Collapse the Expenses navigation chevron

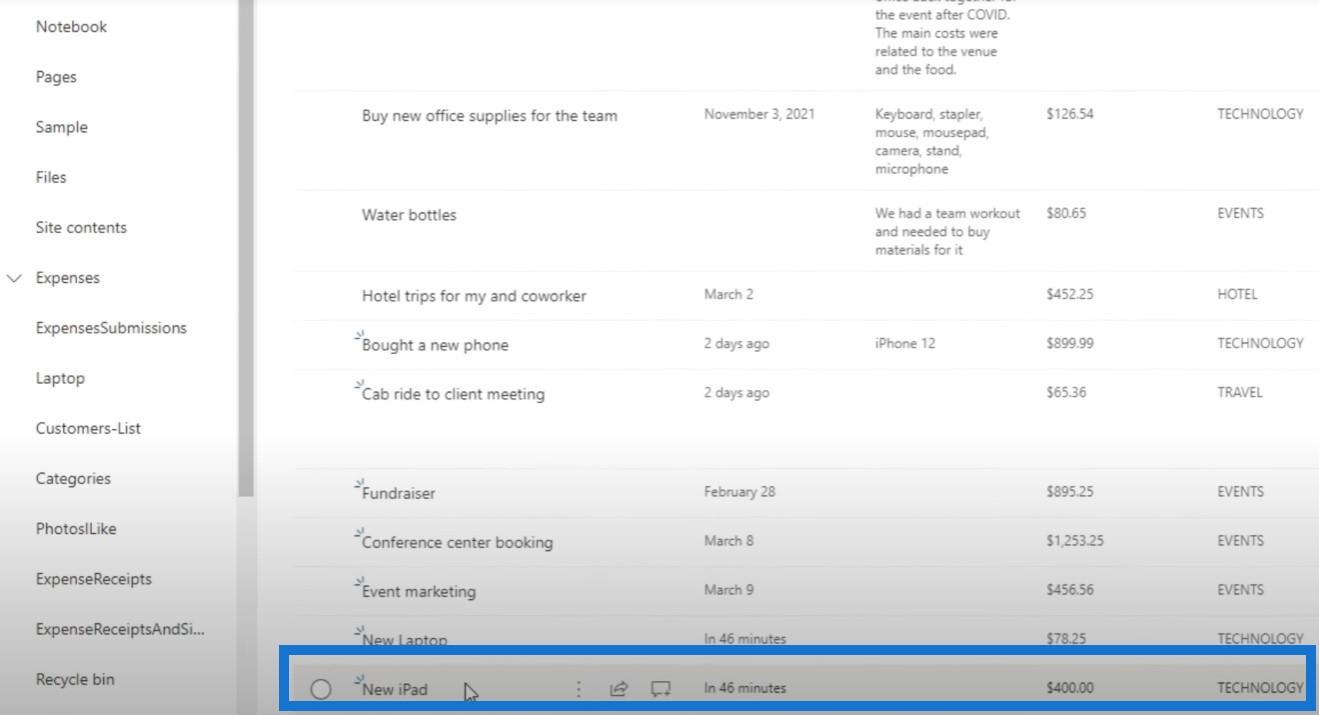14,278
